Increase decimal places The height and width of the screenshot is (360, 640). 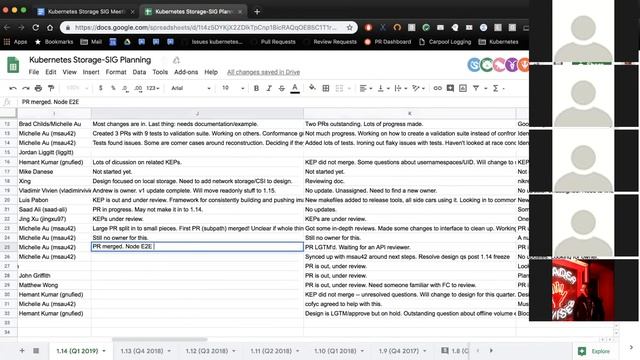138,88
